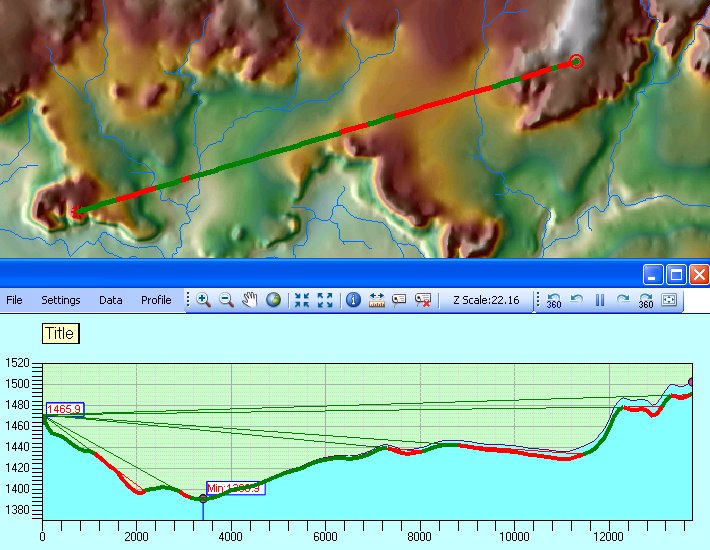Select the blue info identify tool
The height and width of the screenshot is (550, 710).
353,299
